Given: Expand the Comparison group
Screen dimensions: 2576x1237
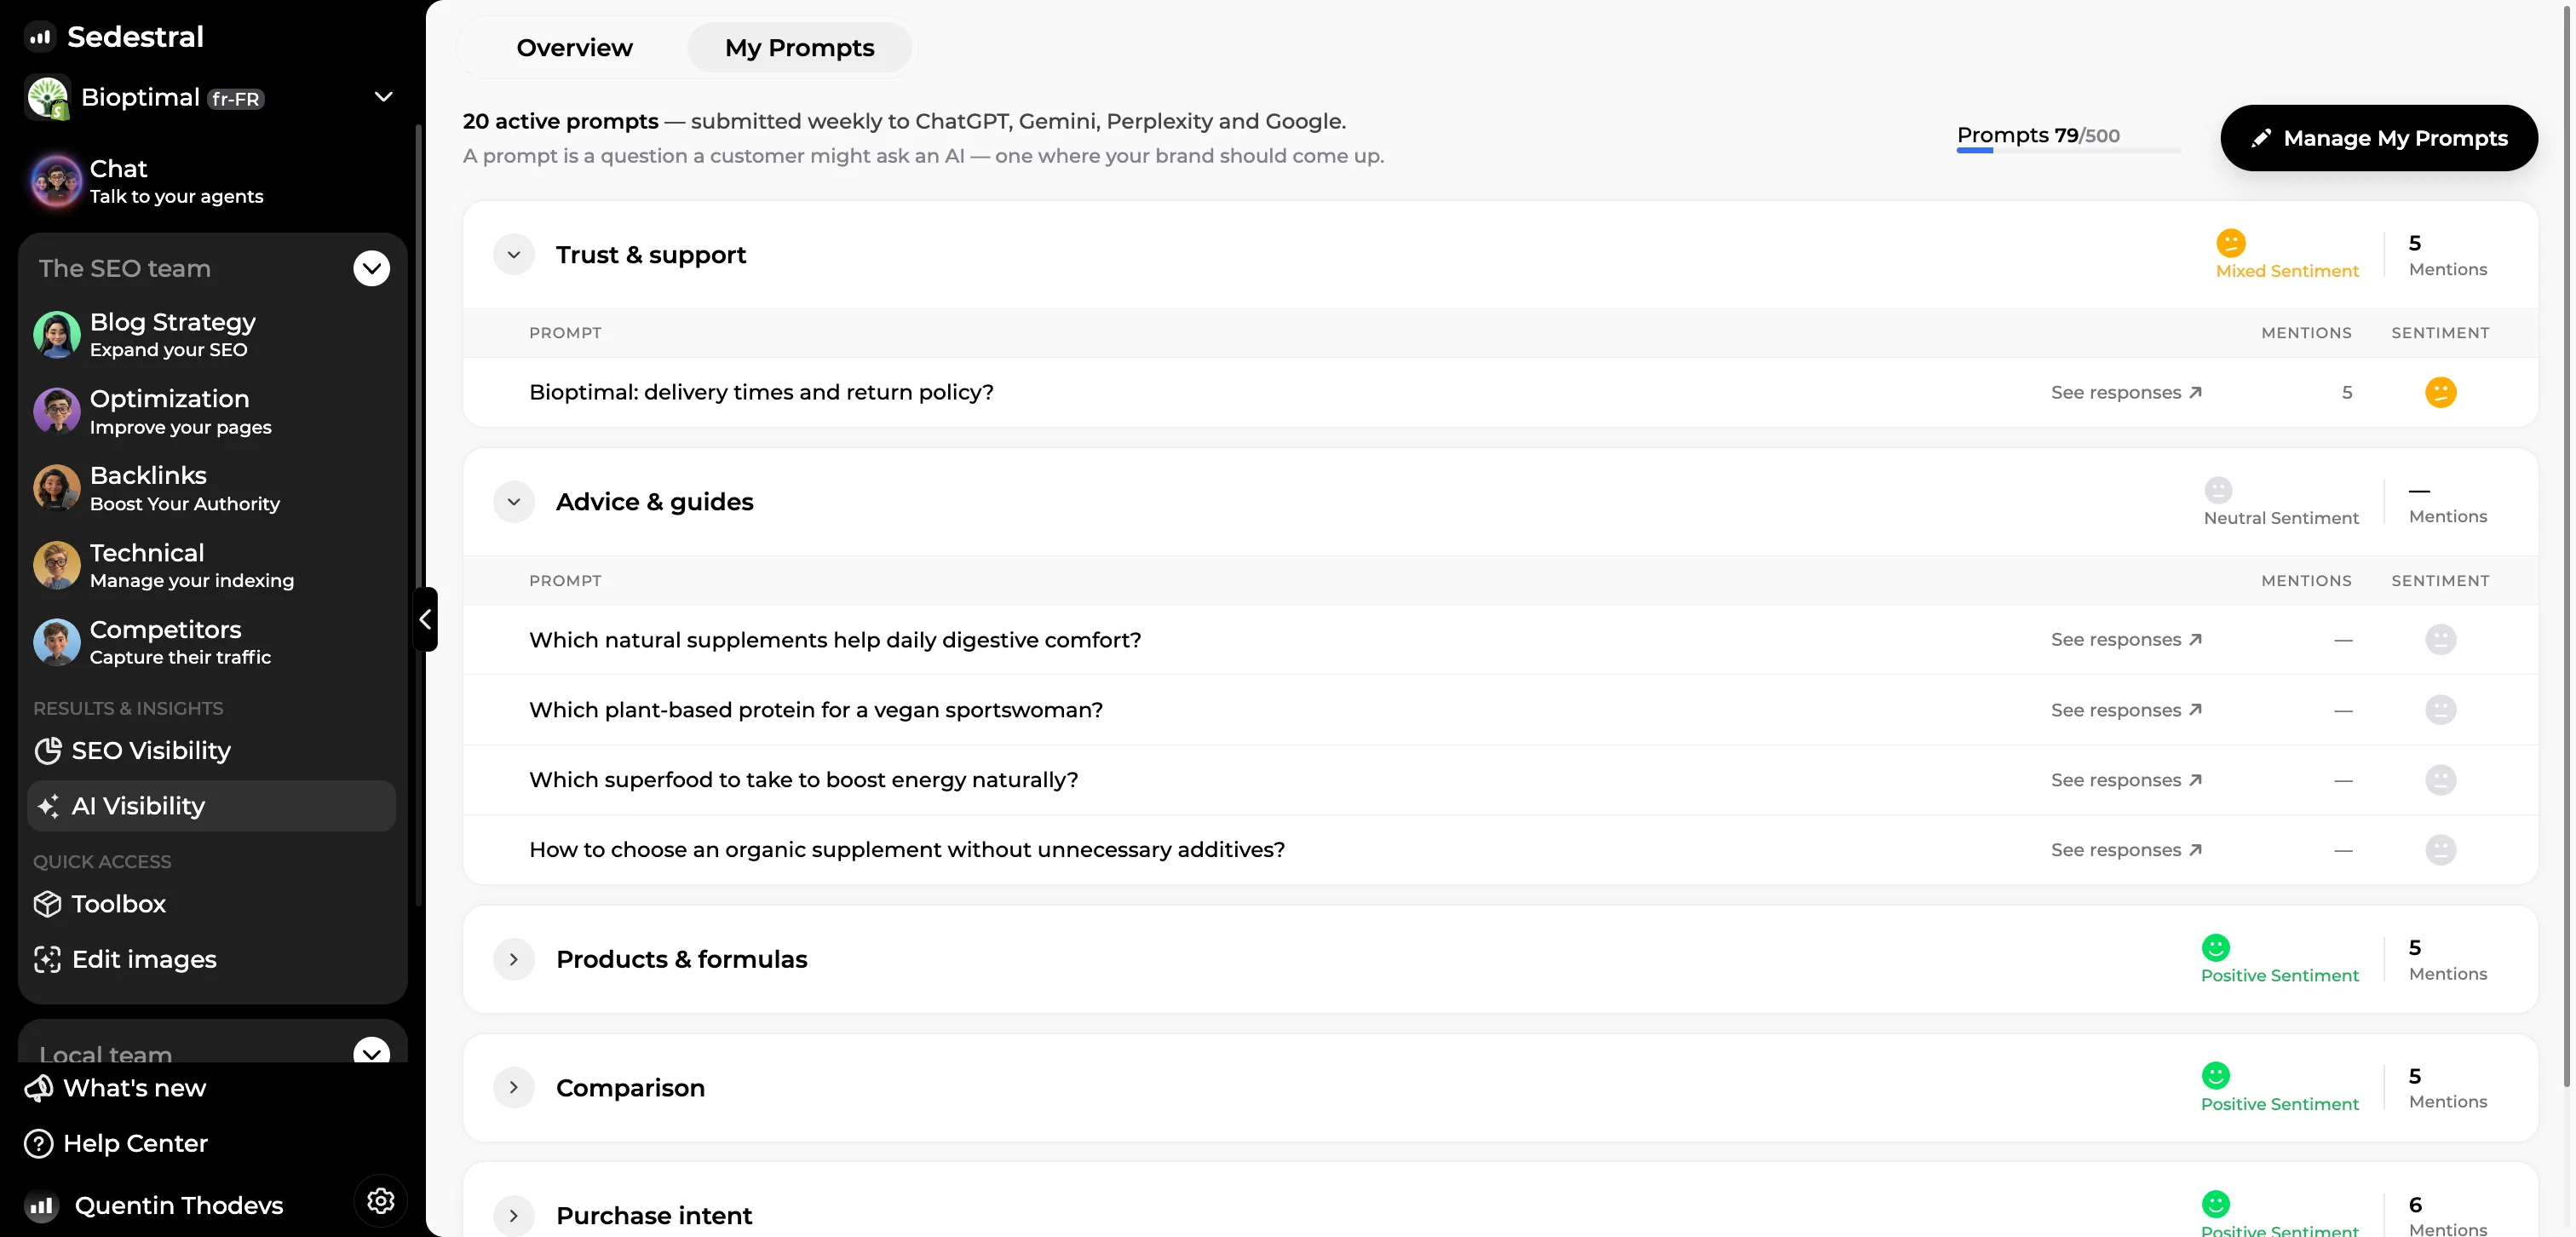Looking at the screenshot, I should click(x=514, y=1088).
